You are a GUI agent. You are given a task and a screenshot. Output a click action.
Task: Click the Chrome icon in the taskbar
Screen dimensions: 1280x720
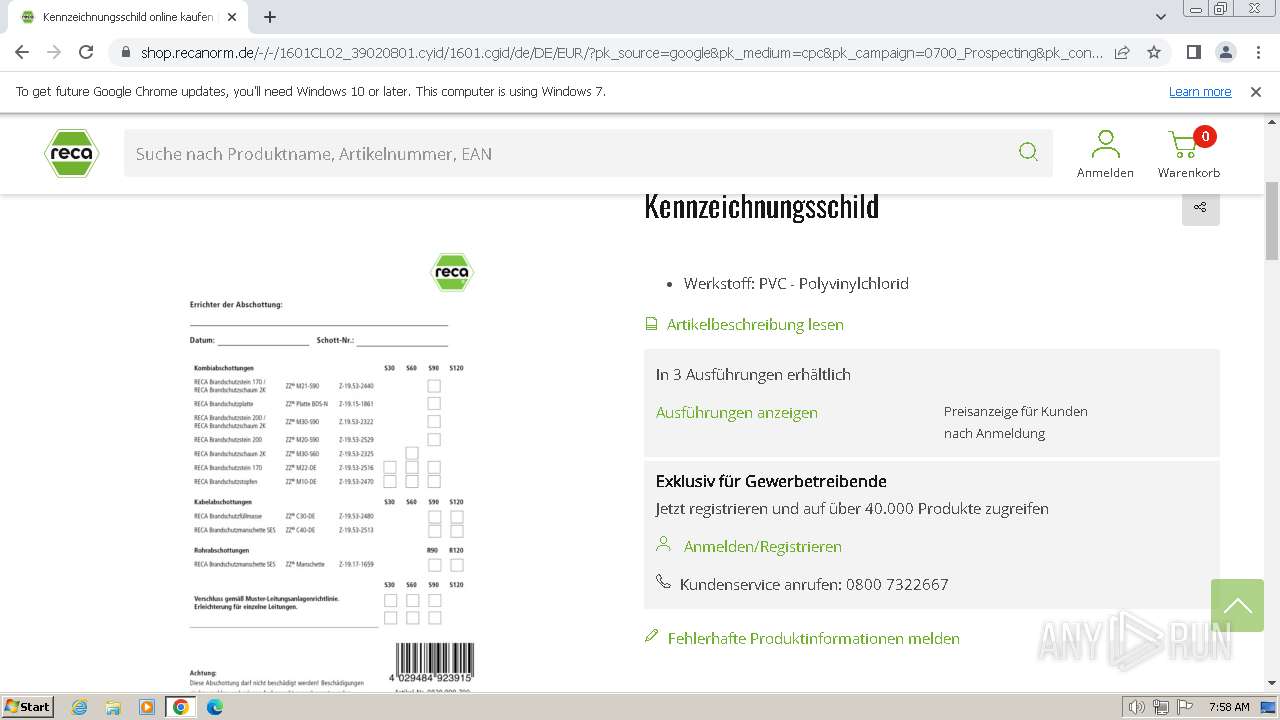coord(181,707)
